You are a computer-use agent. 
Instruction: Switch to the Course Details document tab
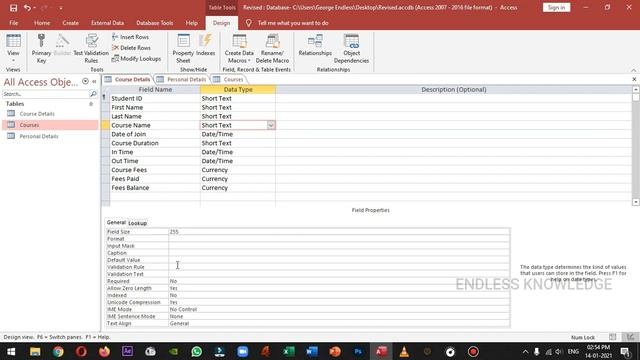point(127,80)
